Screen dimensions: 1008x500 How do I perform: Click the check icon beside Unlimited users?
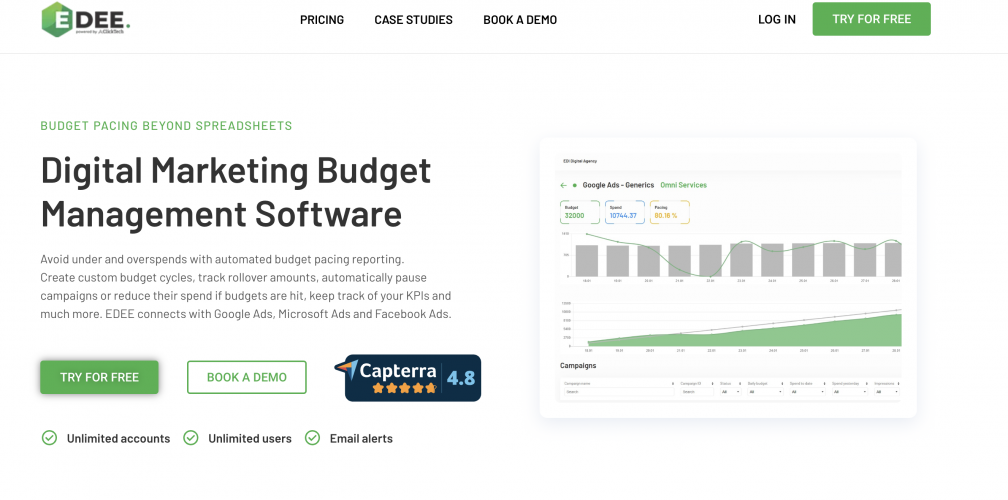(x=191, y=438)
